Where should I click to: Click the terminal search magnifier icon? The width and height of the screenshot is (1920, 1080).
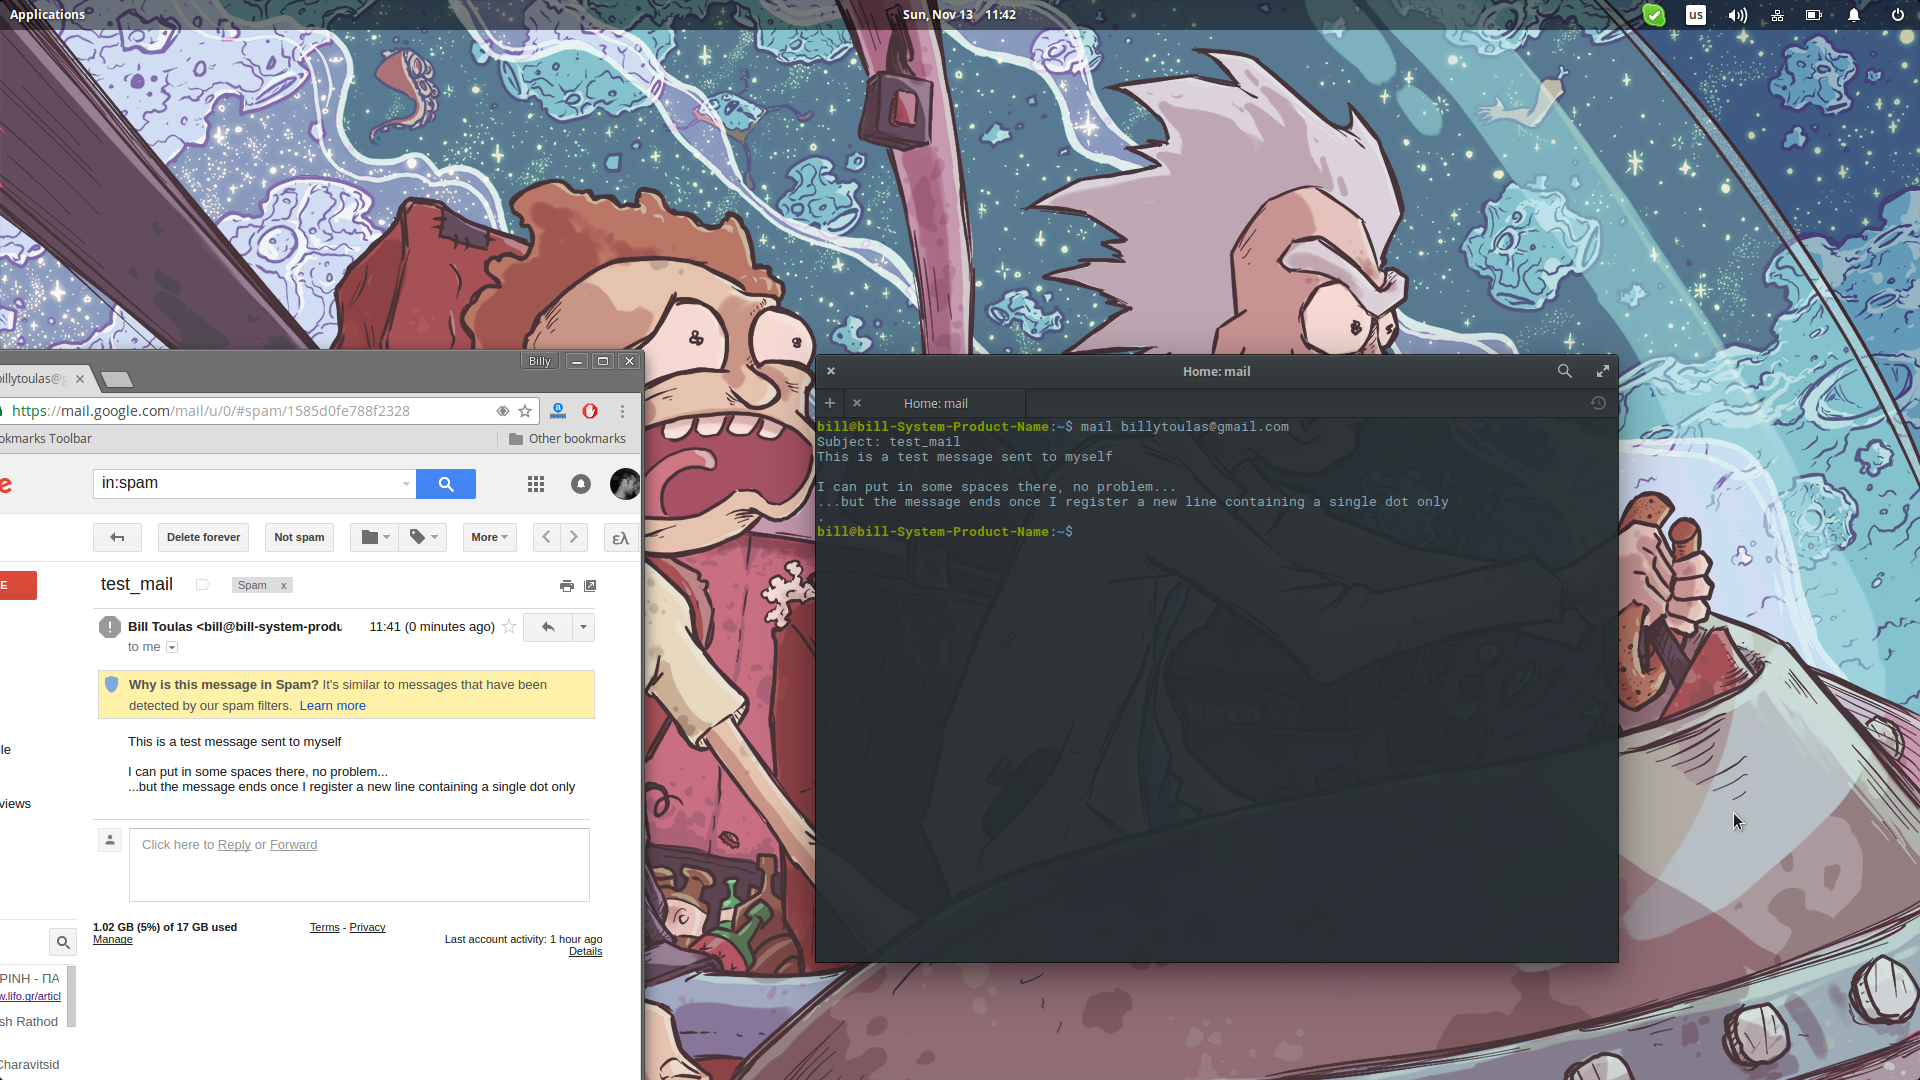click(1565, 371)
